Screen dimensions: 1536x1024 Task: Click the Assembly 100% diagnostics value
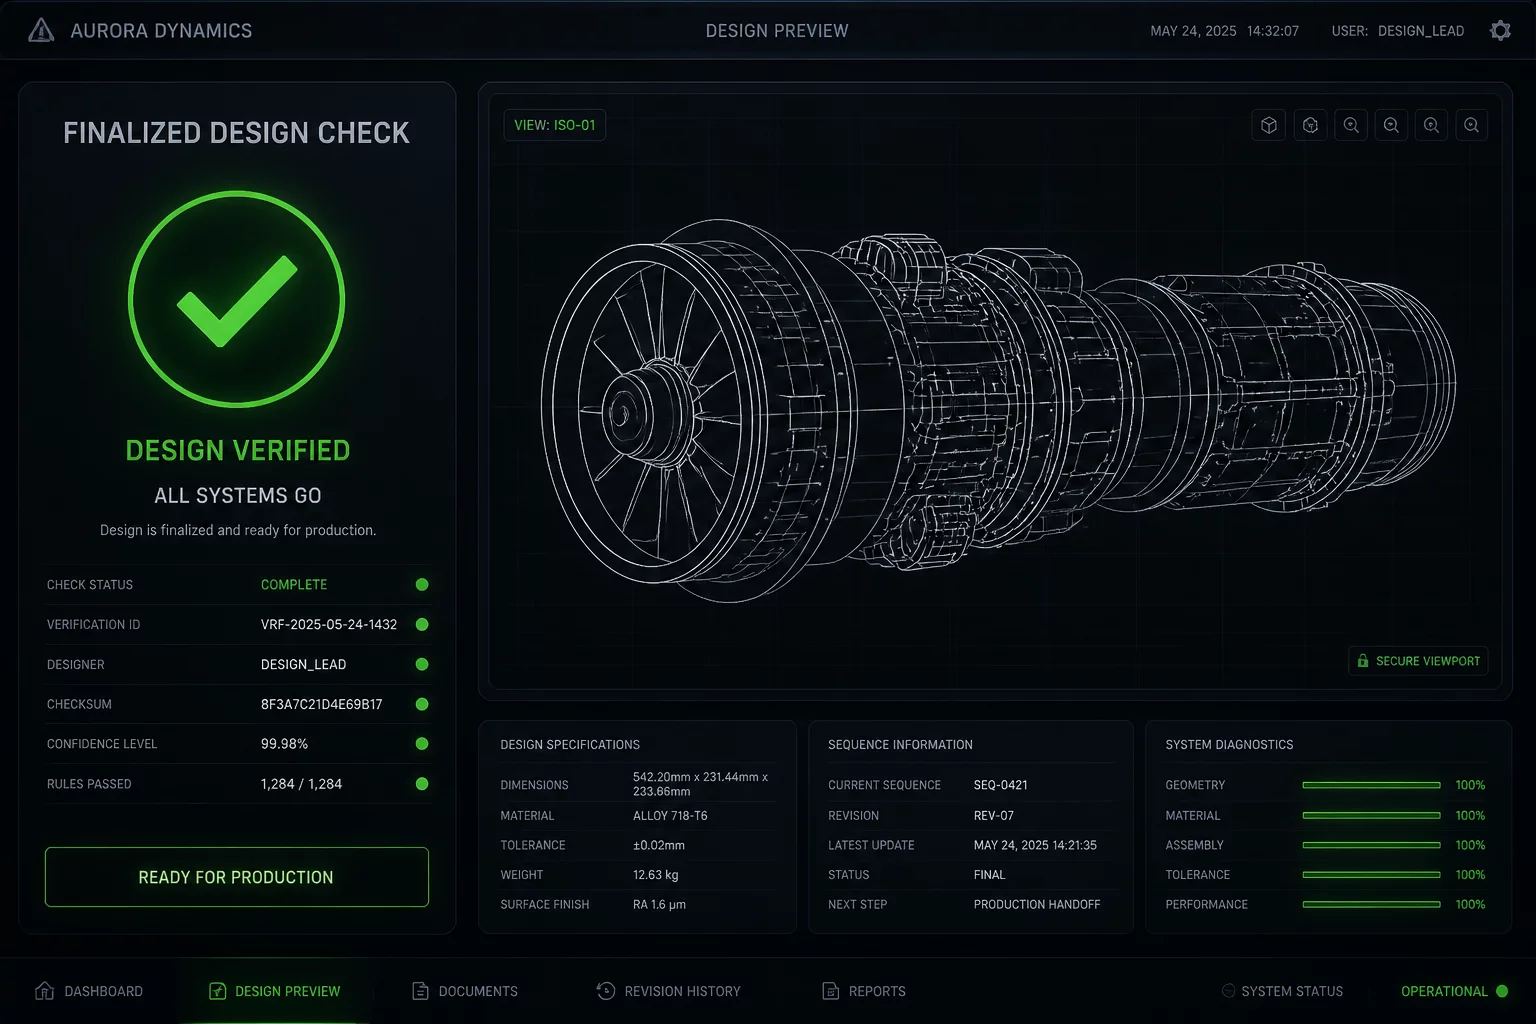(1470, 845)
